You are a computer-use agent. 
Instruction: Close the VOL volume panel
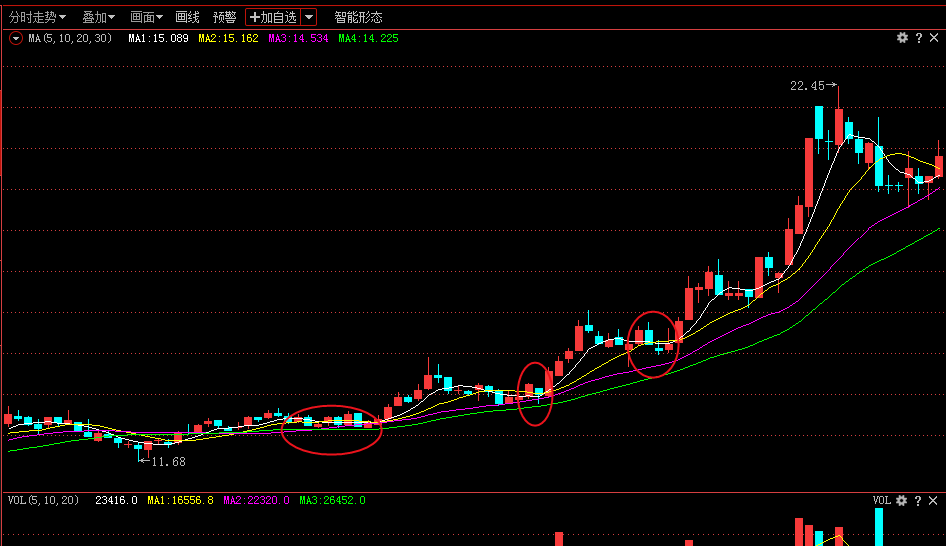[933, 500]
